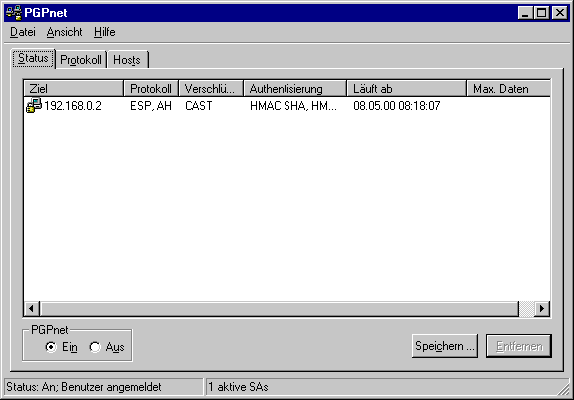Open the Datei menu
Screen dimensions: 574x400
click(23, 32)
